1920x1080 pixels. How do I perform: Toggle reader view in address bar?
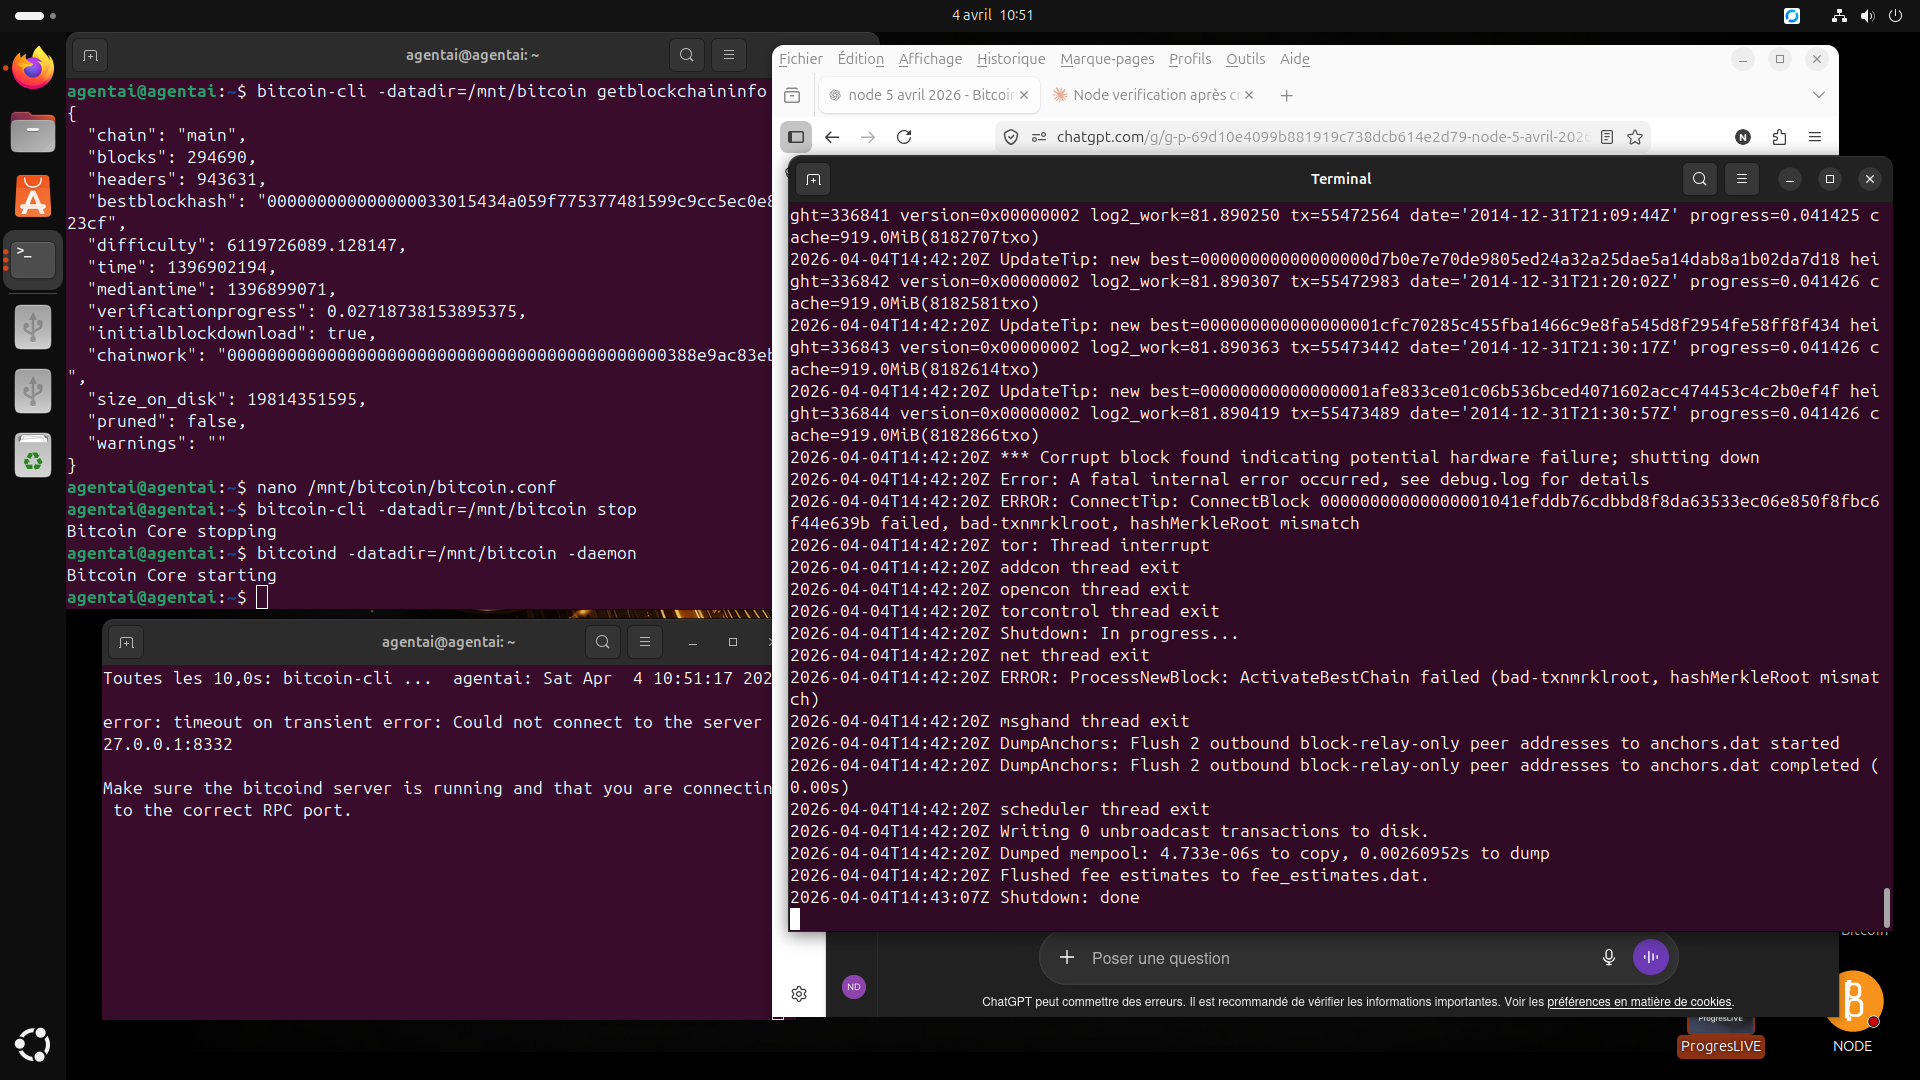coord(1607,137)
